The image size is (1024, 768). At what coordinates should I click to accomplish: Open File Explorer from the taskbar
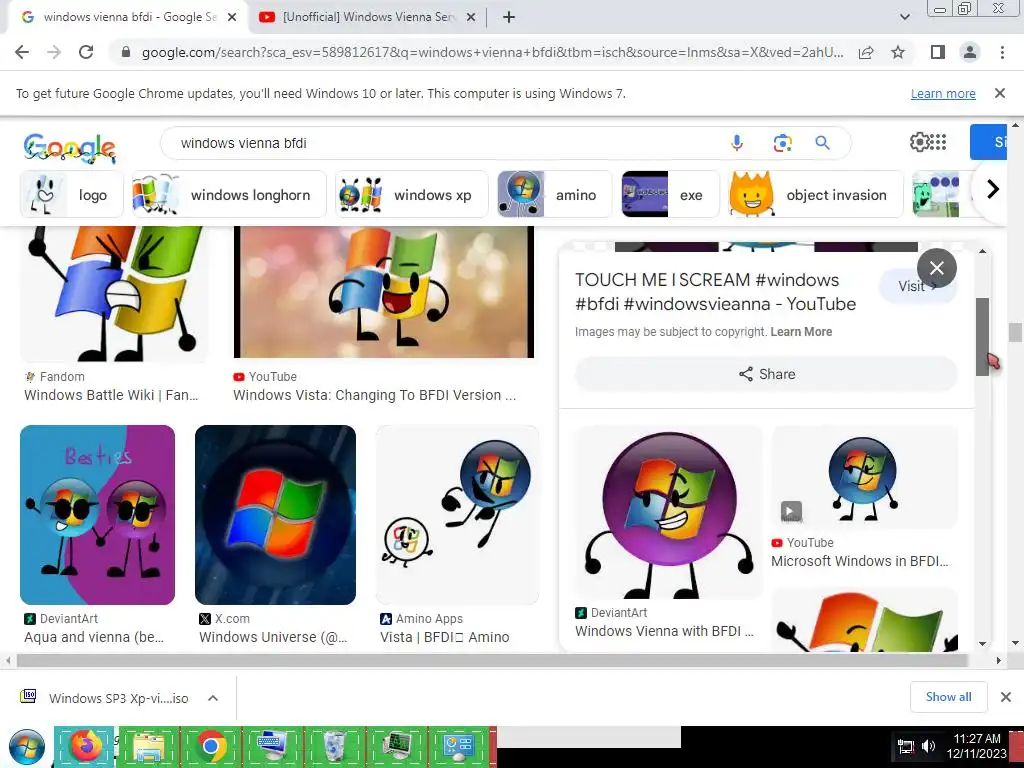[x=148, y=746]
